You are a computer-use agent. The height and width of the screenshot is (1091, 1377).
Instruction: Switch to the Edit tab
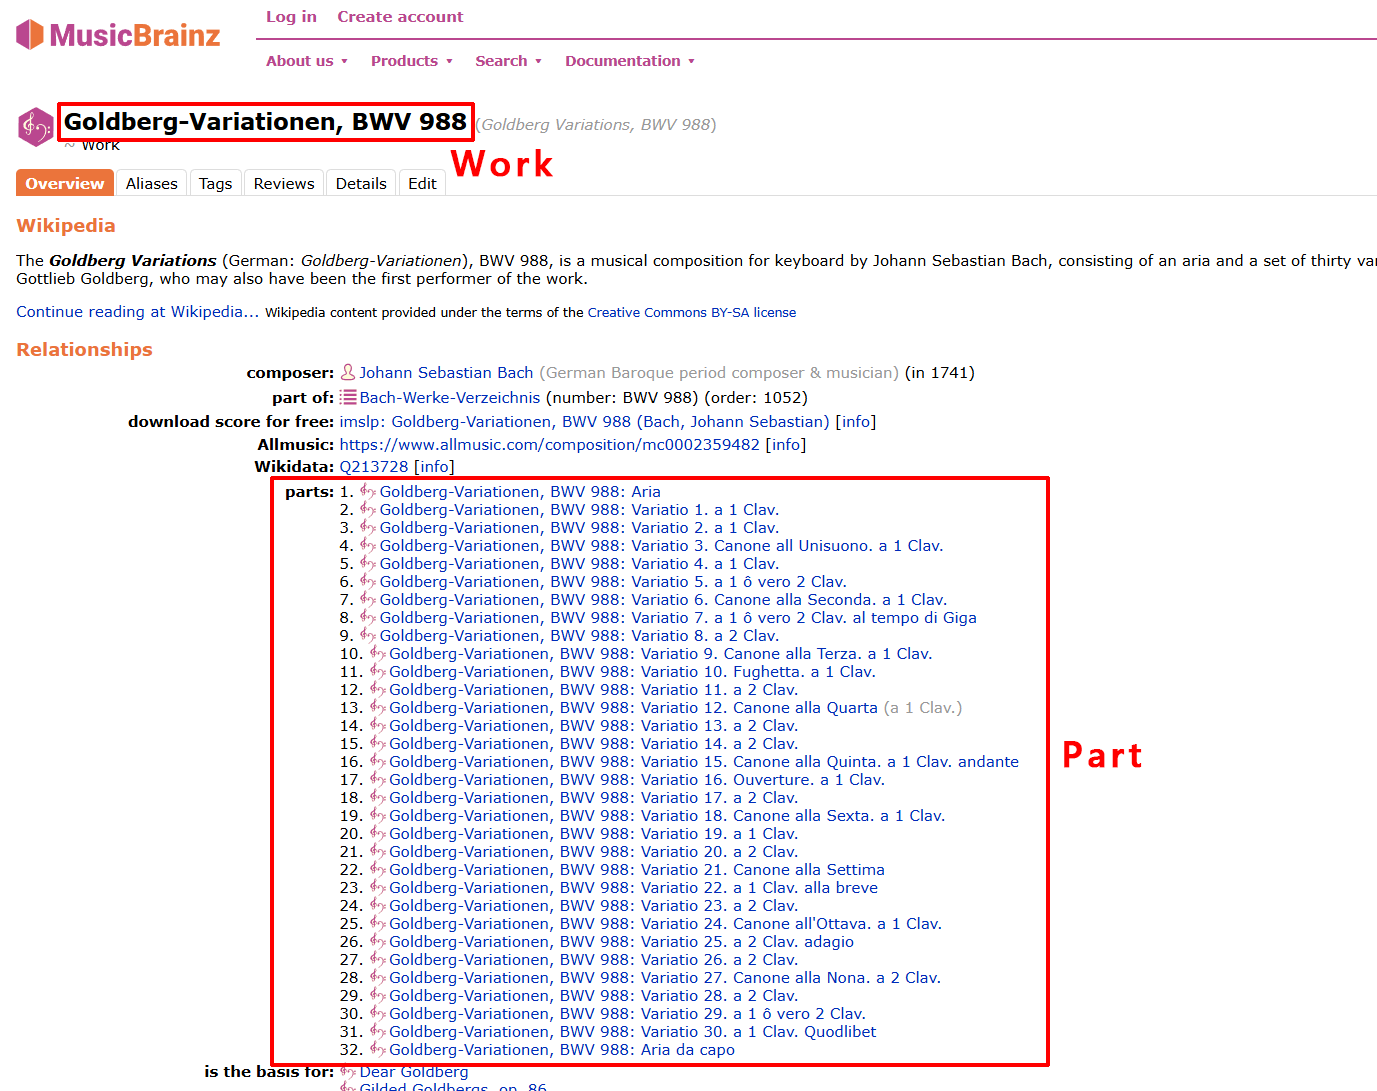pyautogui.click(x=422, y=183)
